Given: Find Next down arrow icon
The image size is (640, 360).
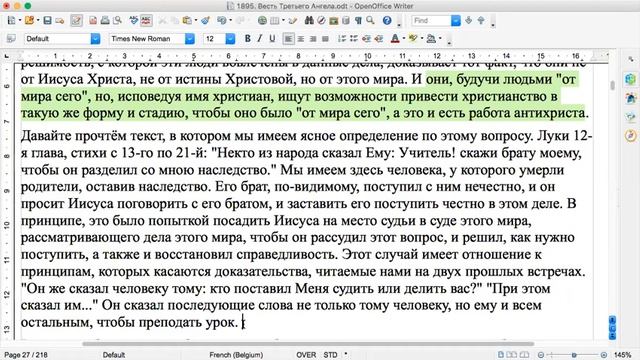Looking at the screenshot, I should [469, 20].
